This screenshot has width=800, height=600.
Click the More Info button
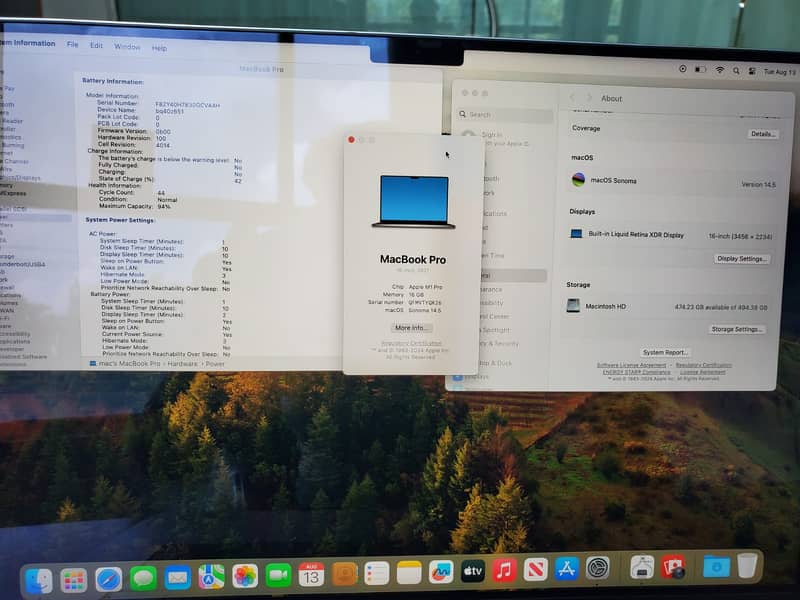pyautogui.click(x=411, y=328)
